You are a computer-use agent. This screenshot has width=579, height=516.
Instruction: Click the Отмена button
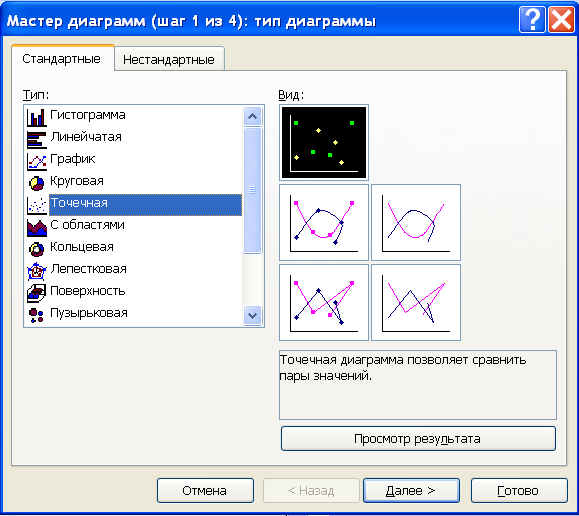(205, 491)
